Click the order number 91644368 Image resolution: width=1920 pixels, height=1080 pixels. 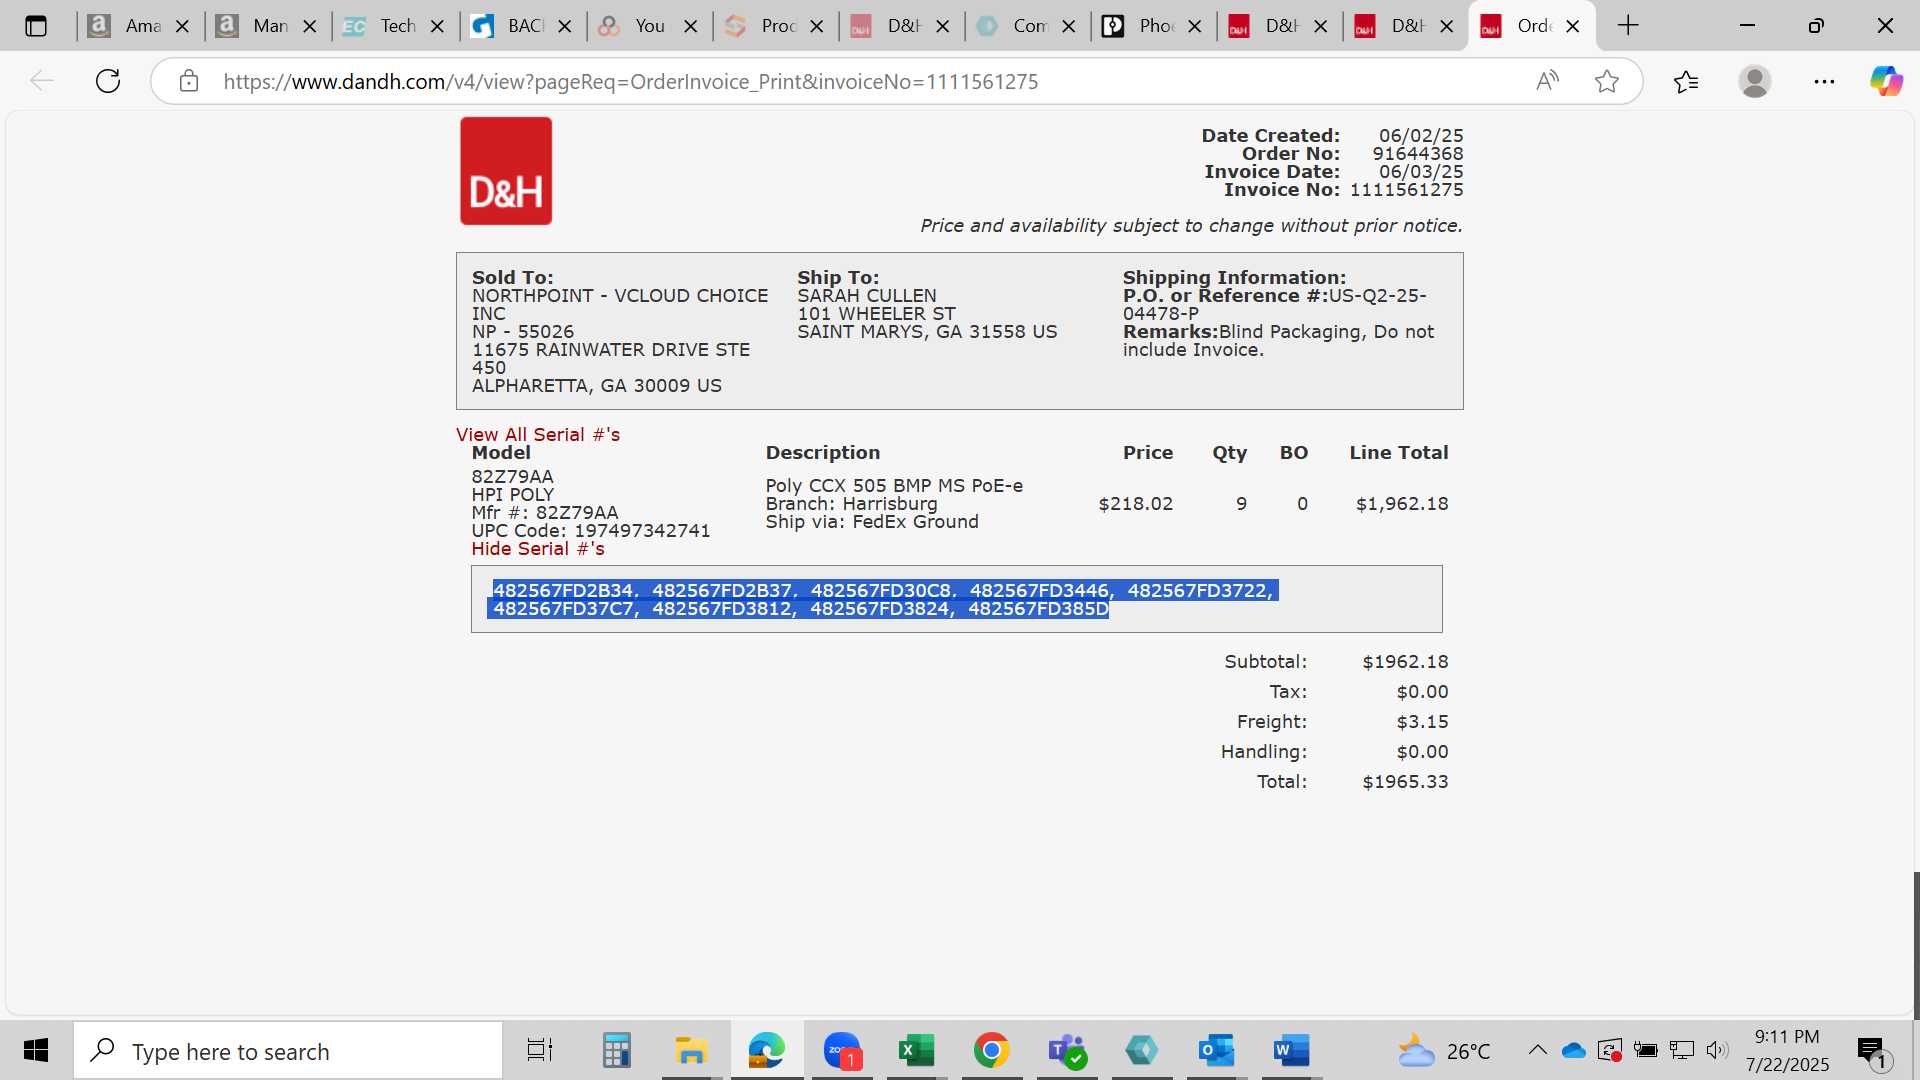pos(1417,153)
